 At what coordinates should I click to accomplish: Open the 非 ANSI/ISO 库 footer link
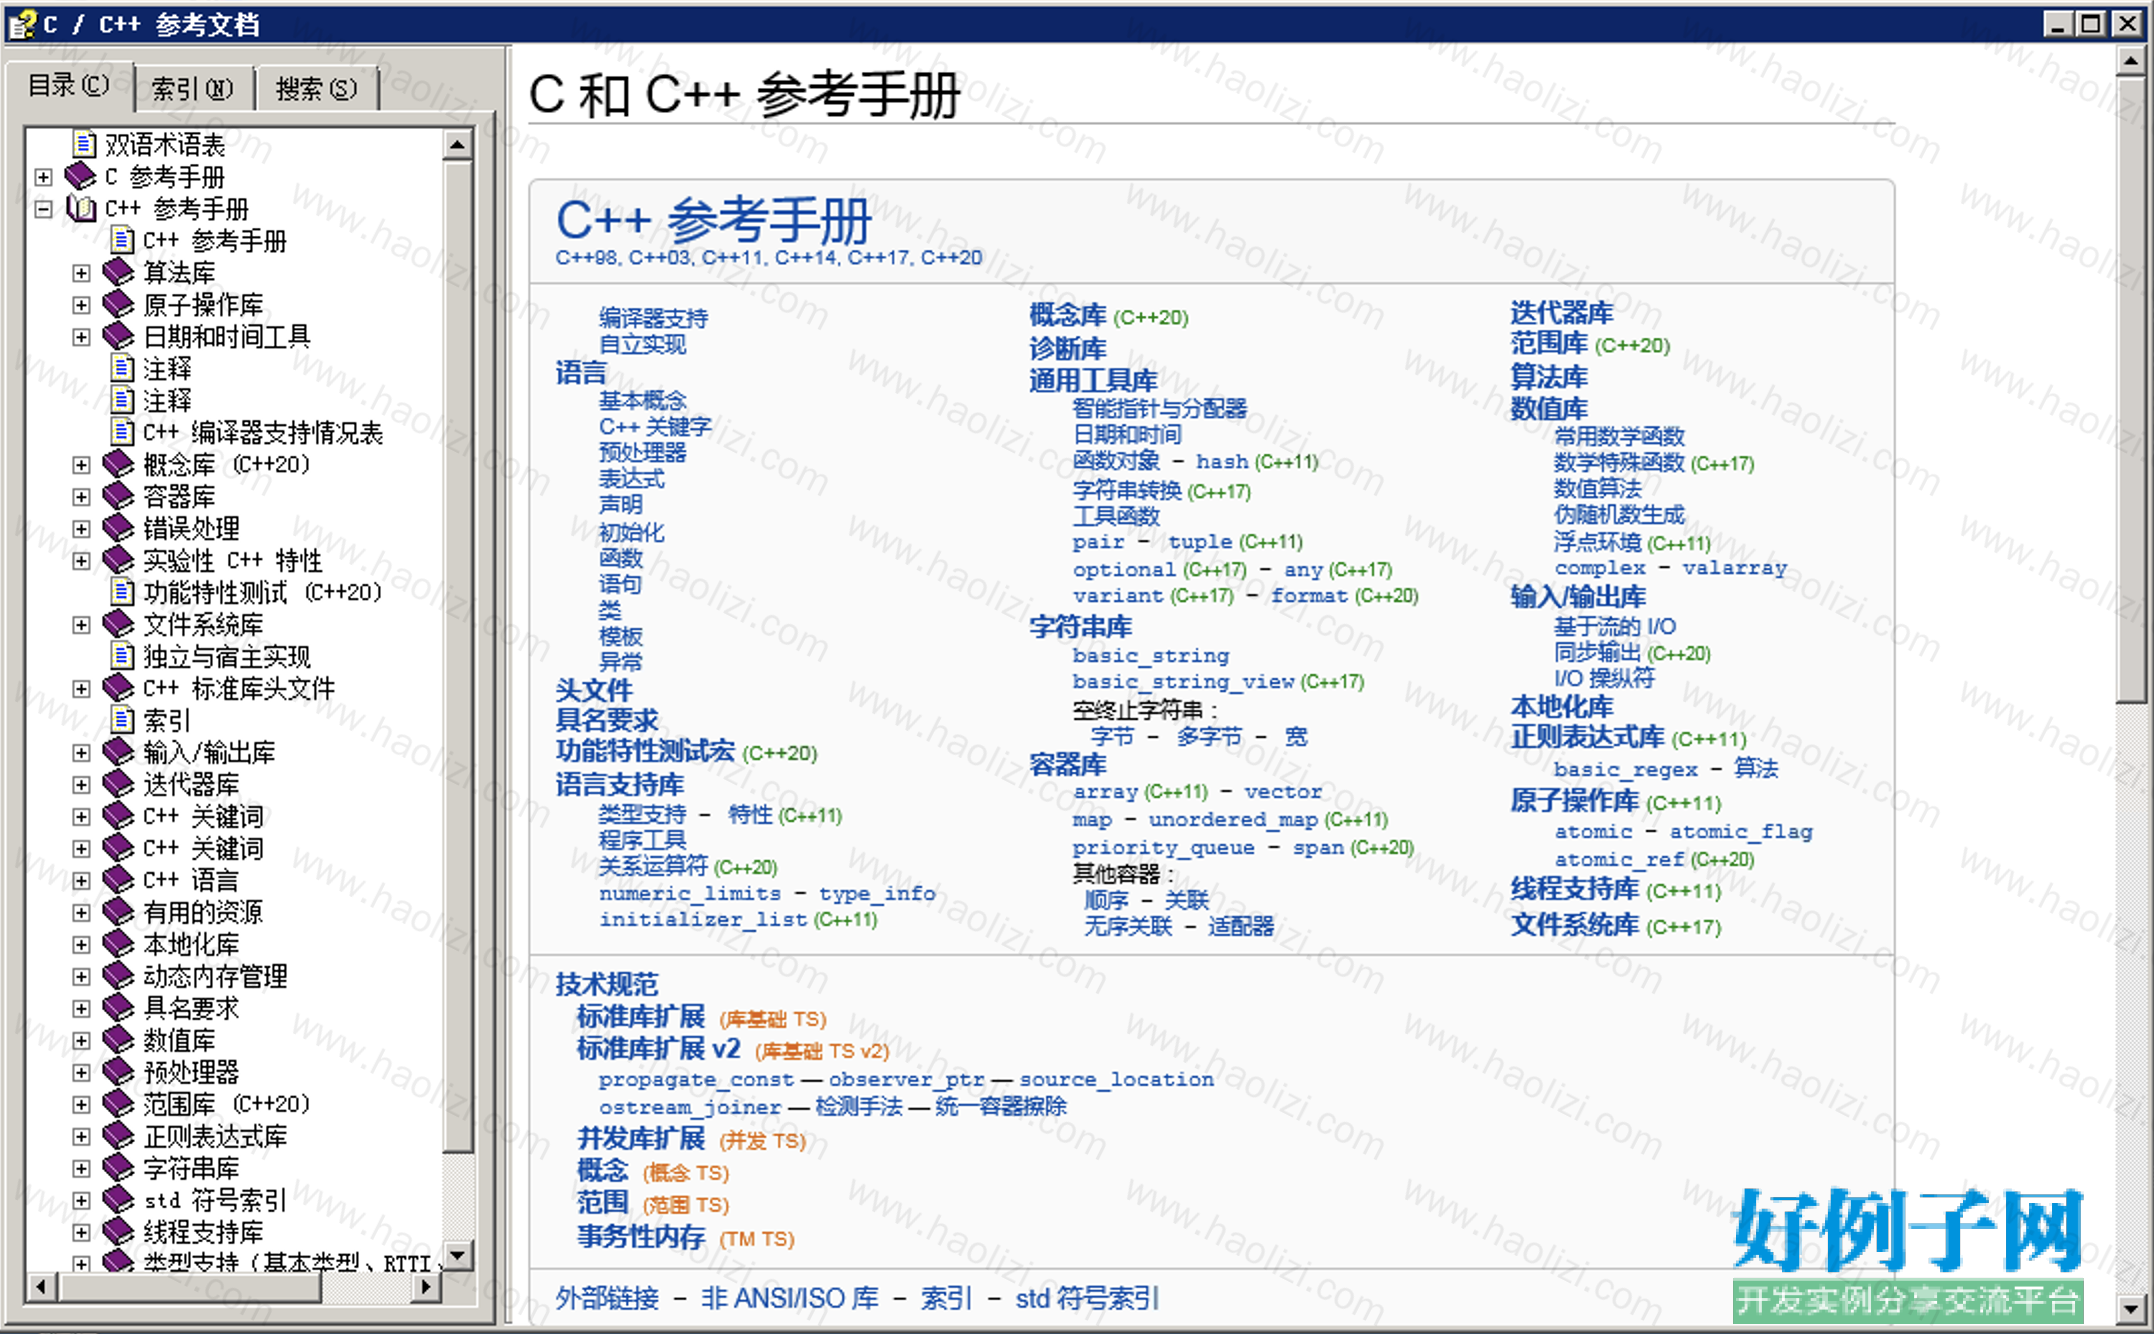[x=789, y=1298]
